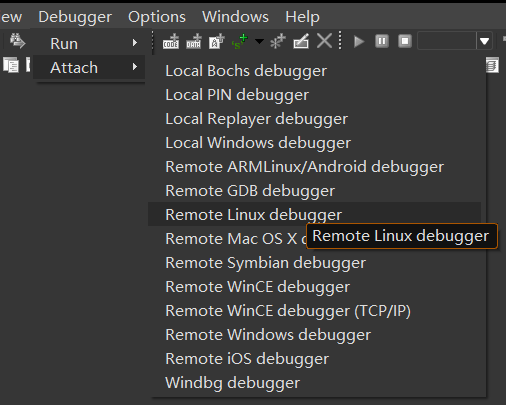Choose Remote Linux debugger menu item
506x405 pixels.
[314, 214]
